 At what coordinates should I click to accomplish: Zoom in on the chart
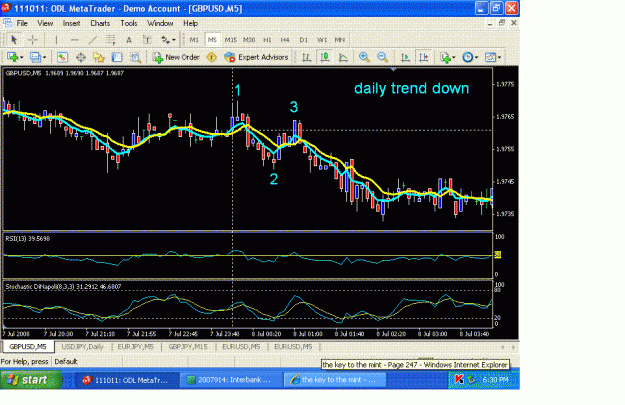click(364, 57)
